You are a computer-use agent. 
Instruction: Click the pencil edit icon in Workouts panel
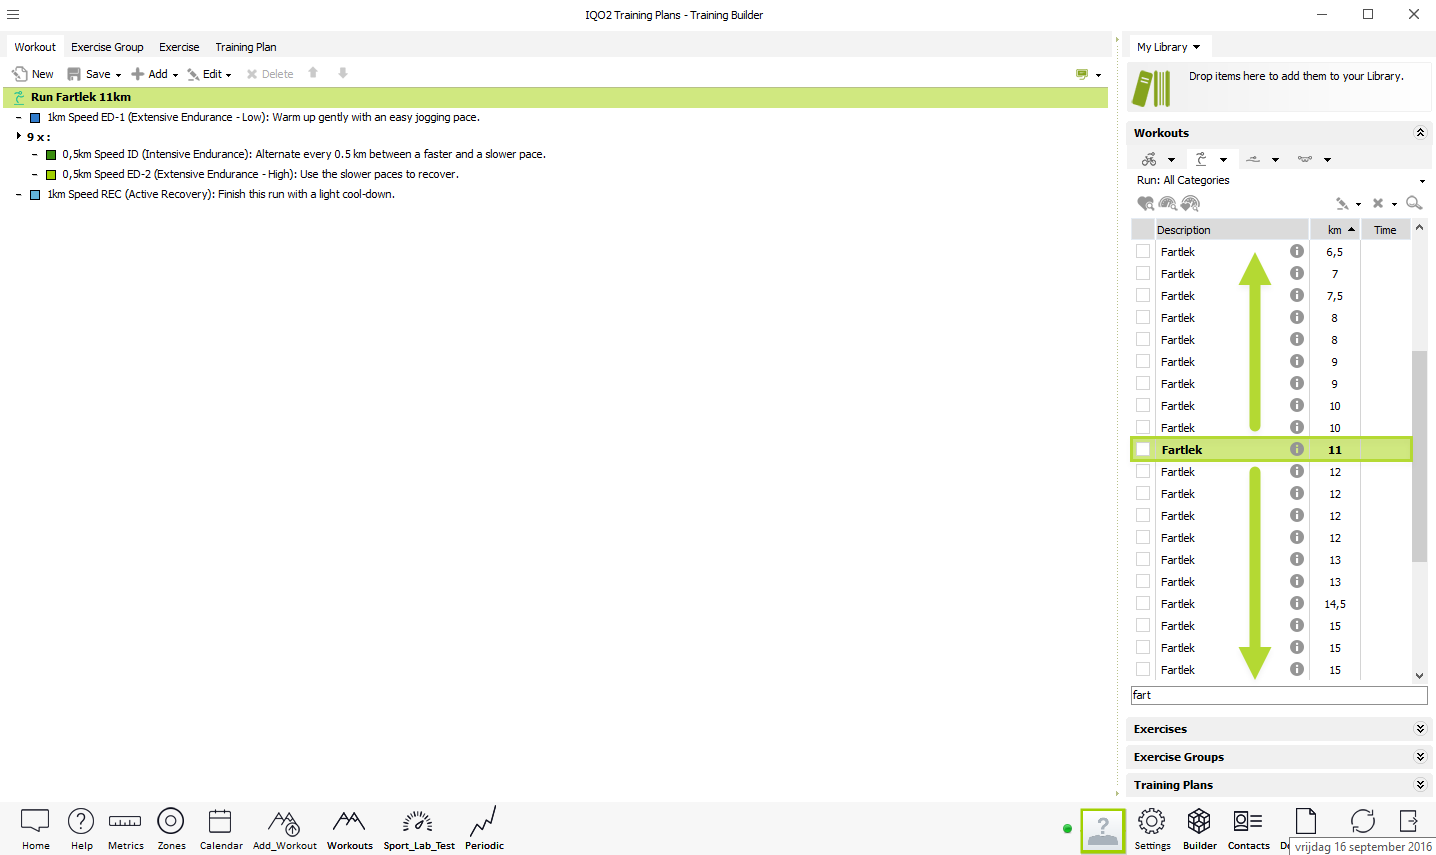pyautogui.click(x=1343, y=203)
